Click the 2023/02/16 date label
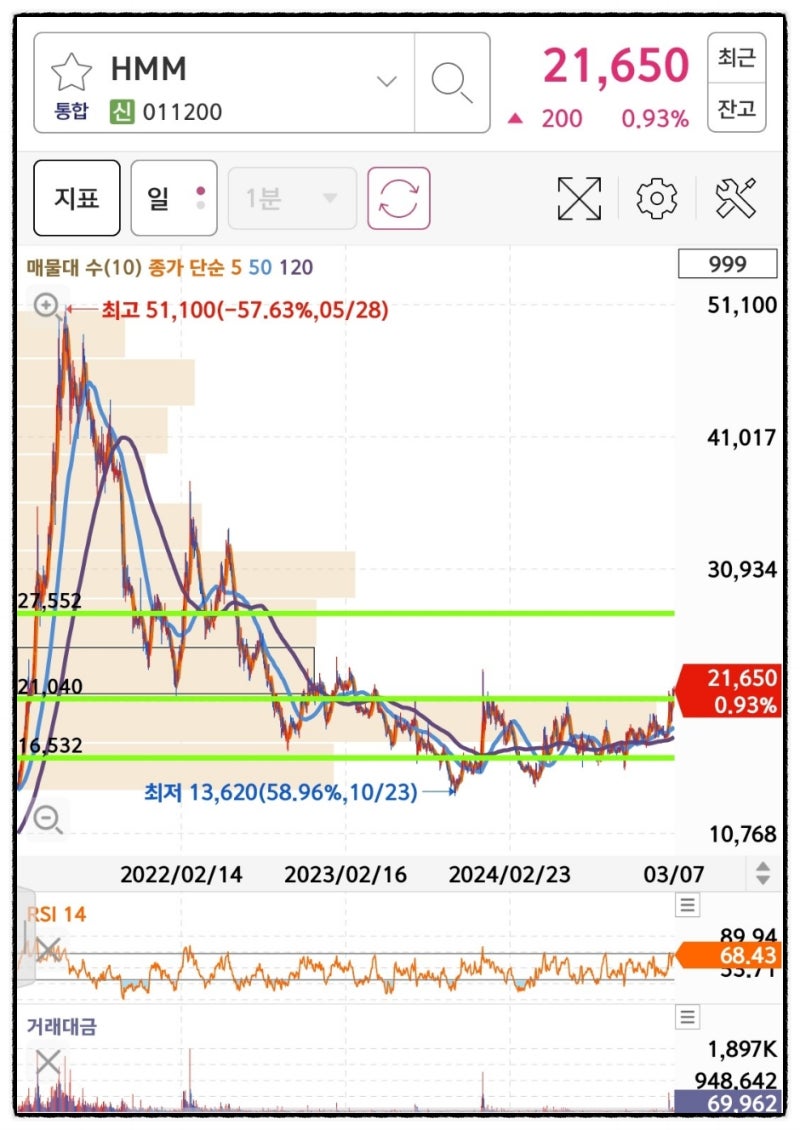This screenshot has height=1130, width=800. 345,874
